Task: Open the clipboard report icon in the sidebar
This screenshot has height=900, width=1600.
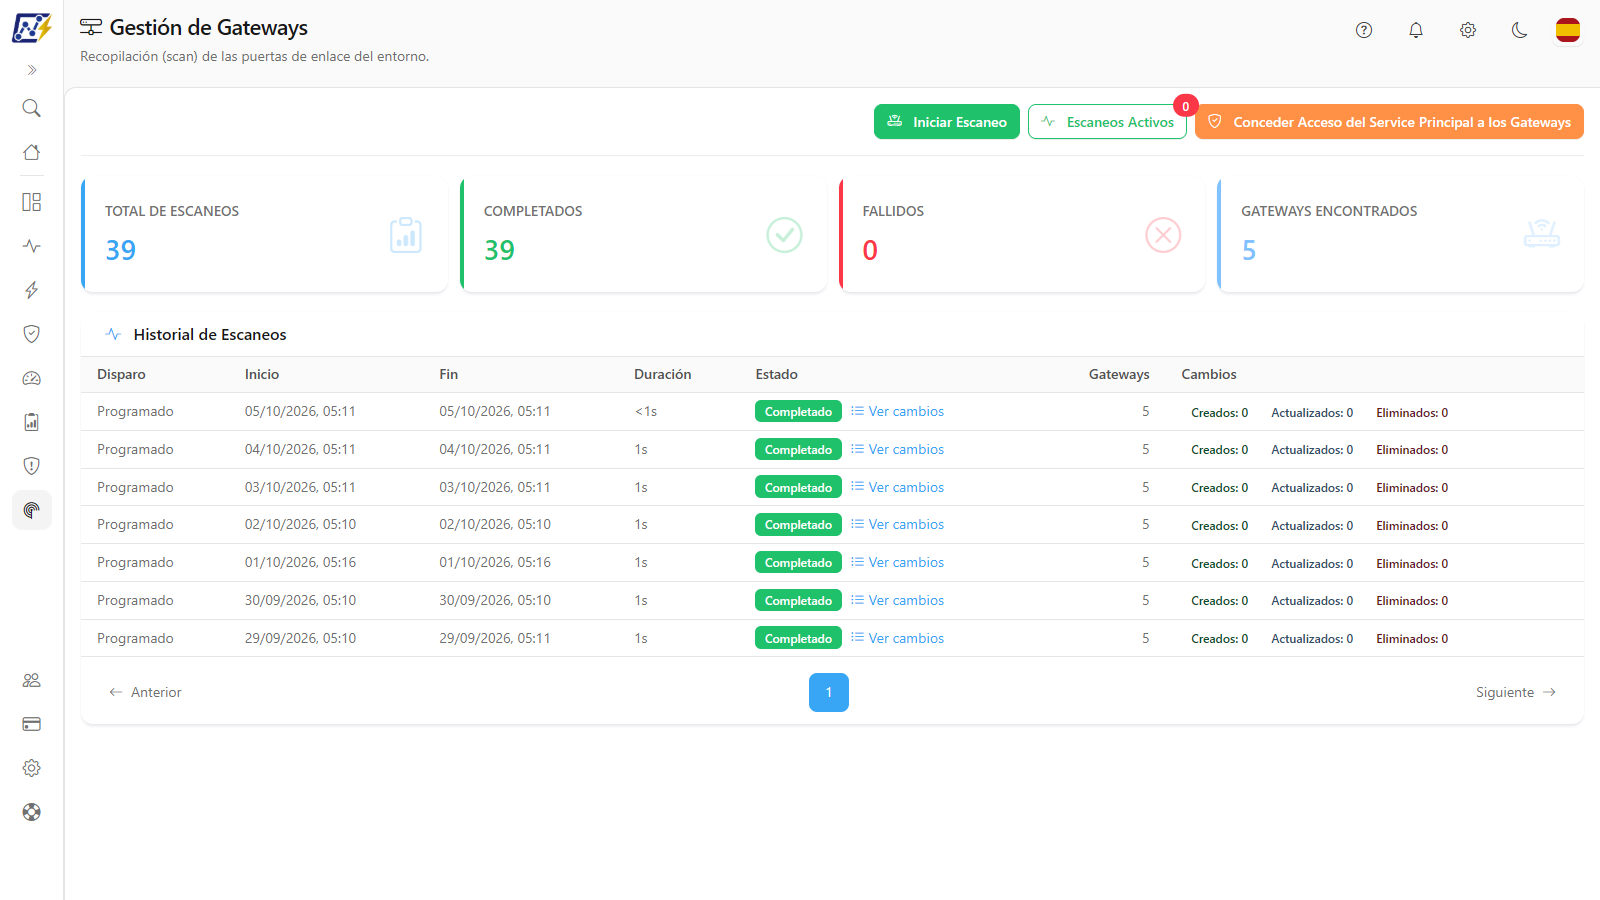Action: click(32, 422)
